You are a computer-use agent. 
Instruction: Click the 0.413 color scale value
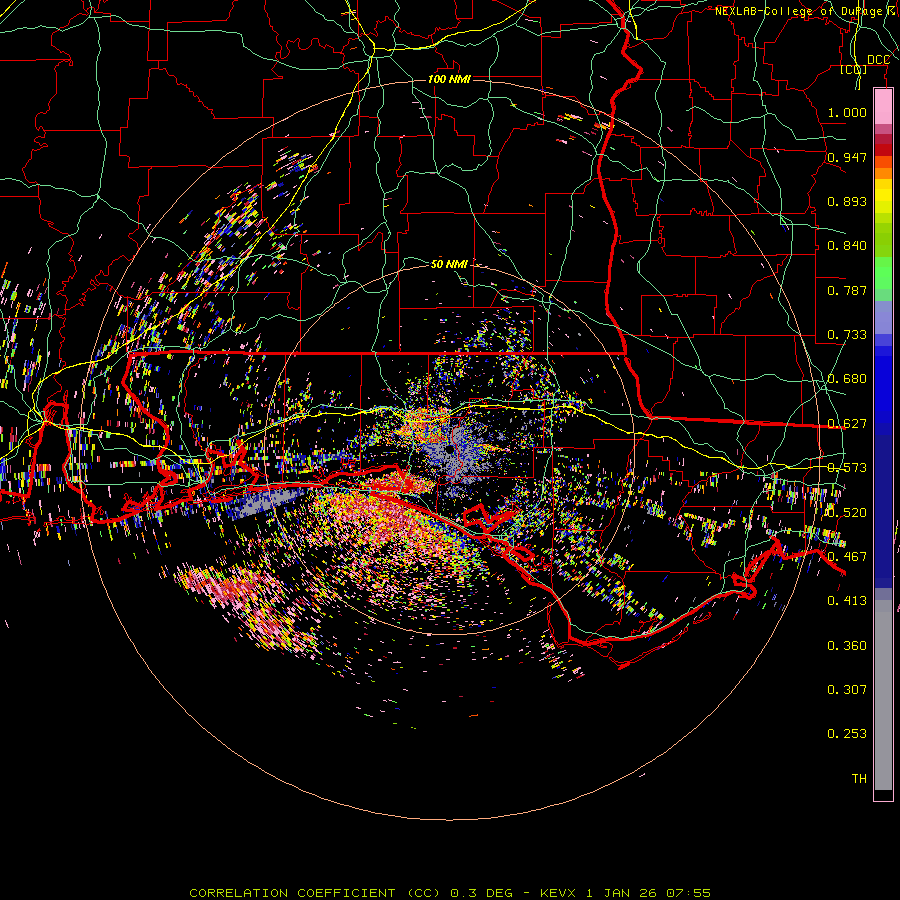[847, 601]
